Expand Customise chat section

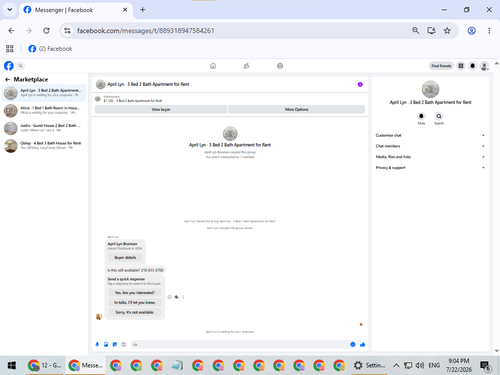click(x=430, y=135)
